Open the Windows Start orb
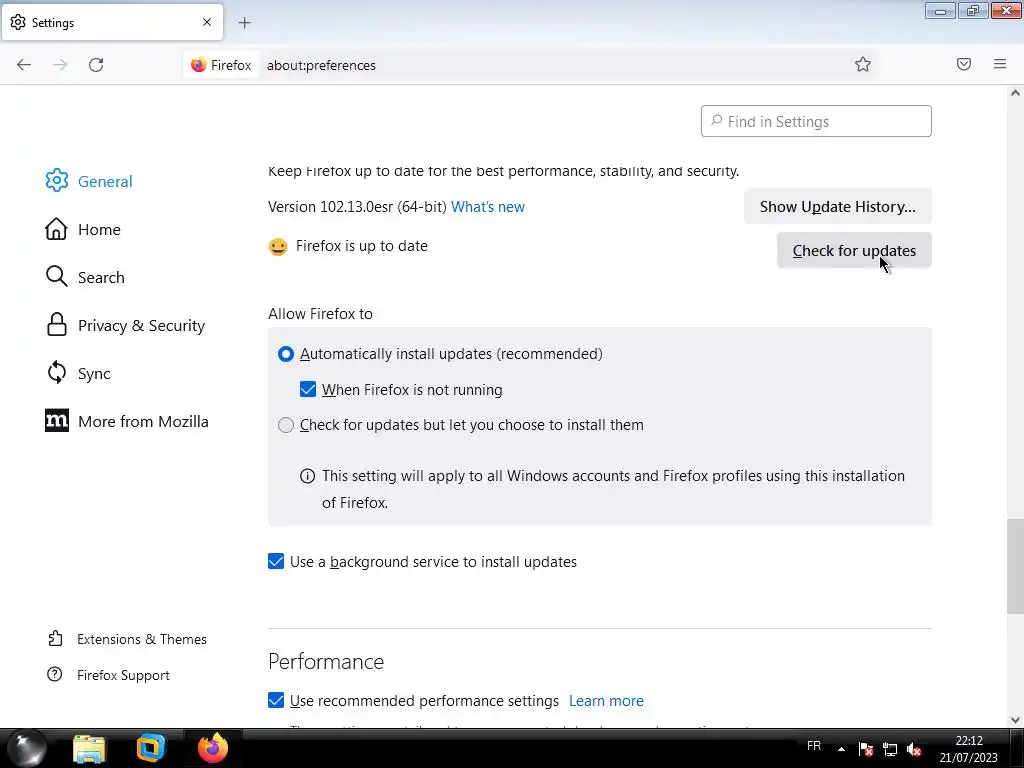Image resolution: width=1024 pixels, height=768 pixels. pyautogui.click(x=27, y=748)
